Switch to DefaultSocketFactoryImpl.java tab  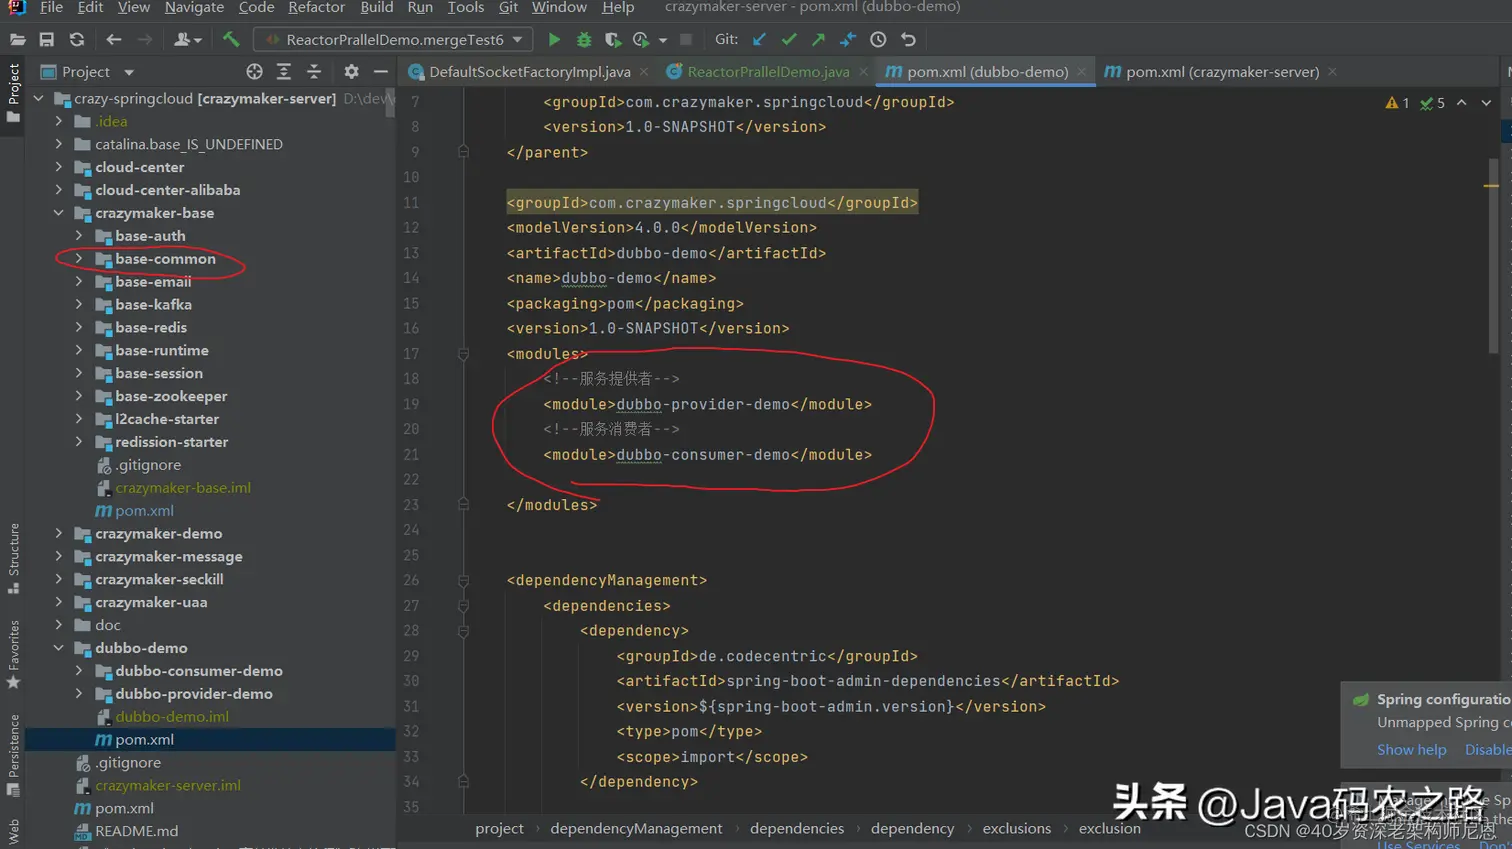tap(529, 72)
